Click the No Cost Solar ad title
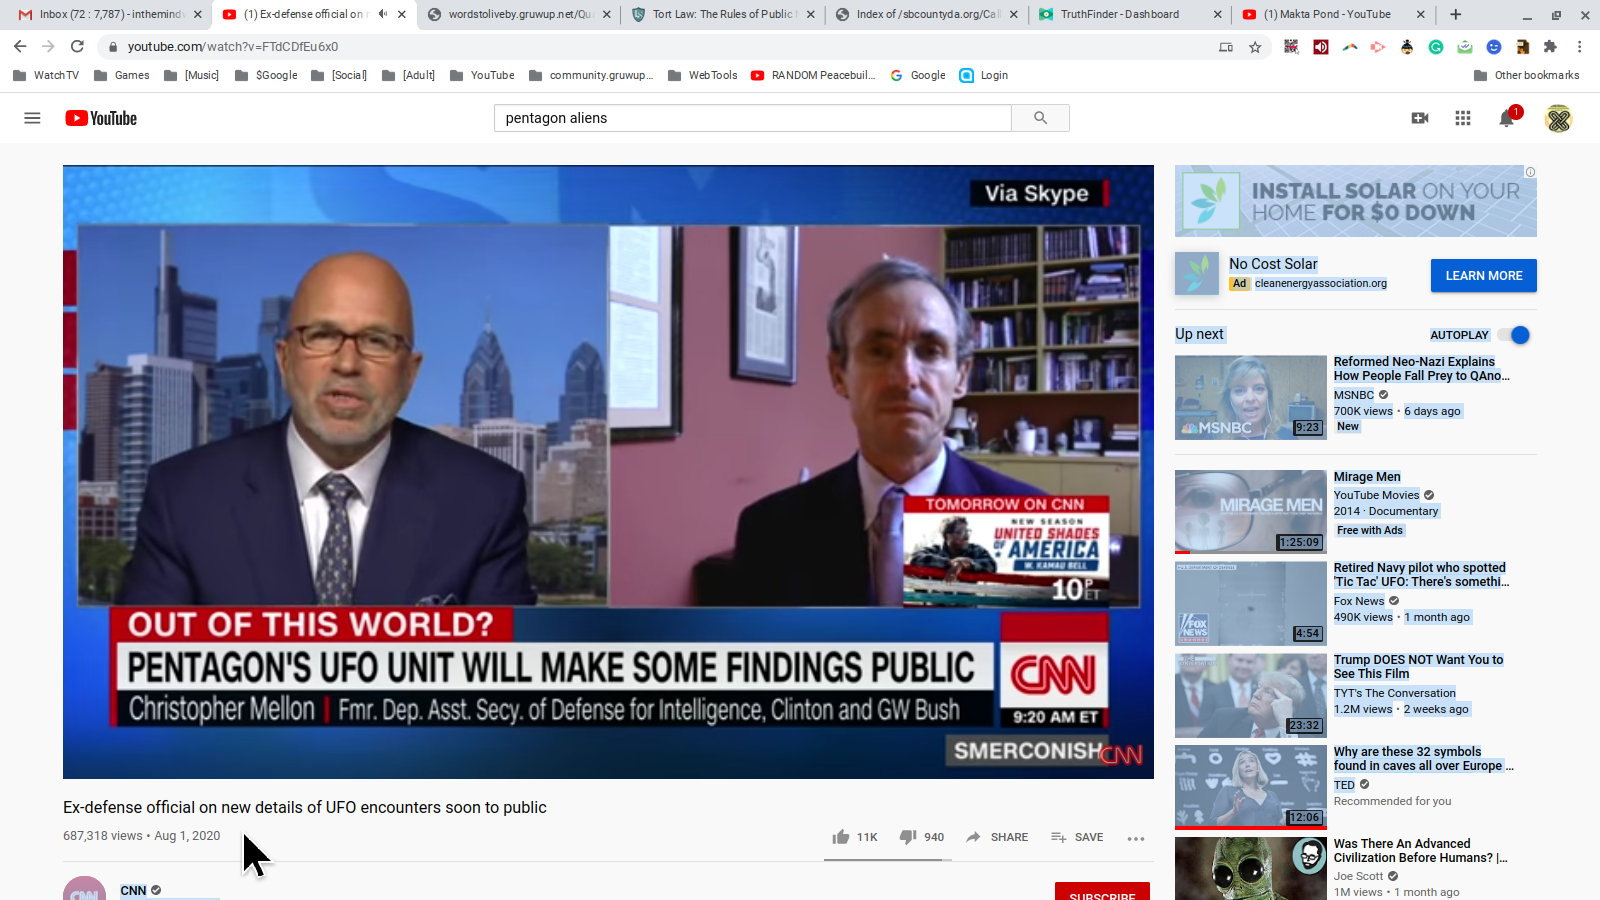Image resolution: width=1600 pixels, height=900 pixels. [1273, 264]
